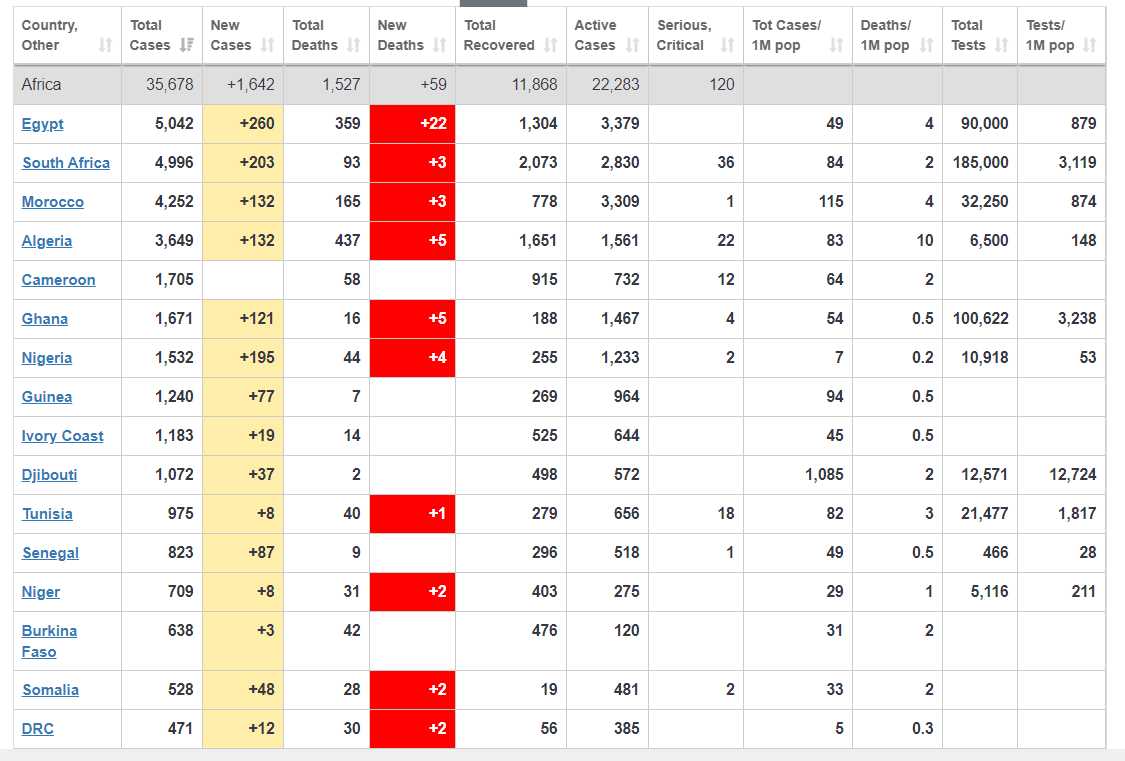The image size is (1125, 761).
Task: Open the Somalia country link
Action: click(50, 690)
